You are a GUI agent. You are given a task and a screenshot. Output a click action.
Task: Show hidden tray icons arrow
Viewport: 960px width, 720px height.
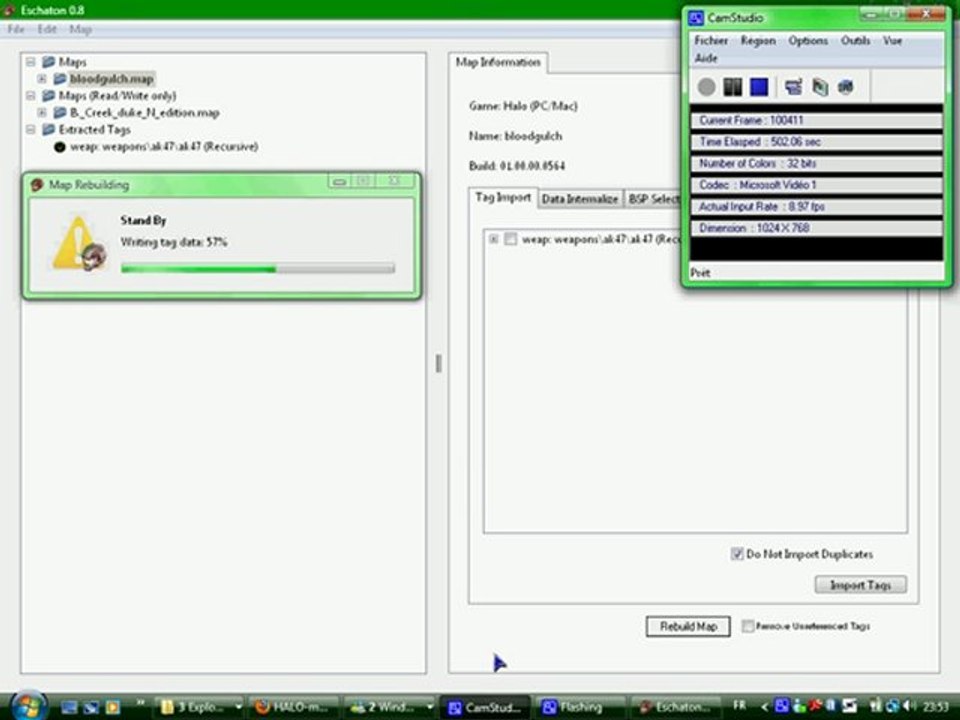click(x=764, y=706)
